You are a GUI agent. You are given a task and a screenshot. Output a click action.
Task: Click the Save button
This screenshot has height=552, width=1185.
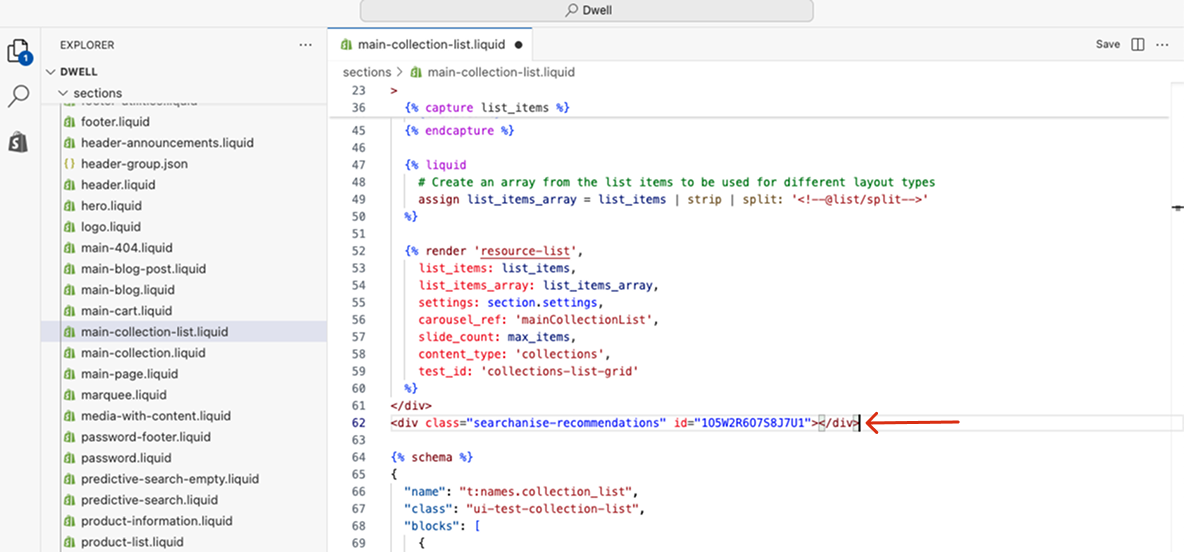1107,45
